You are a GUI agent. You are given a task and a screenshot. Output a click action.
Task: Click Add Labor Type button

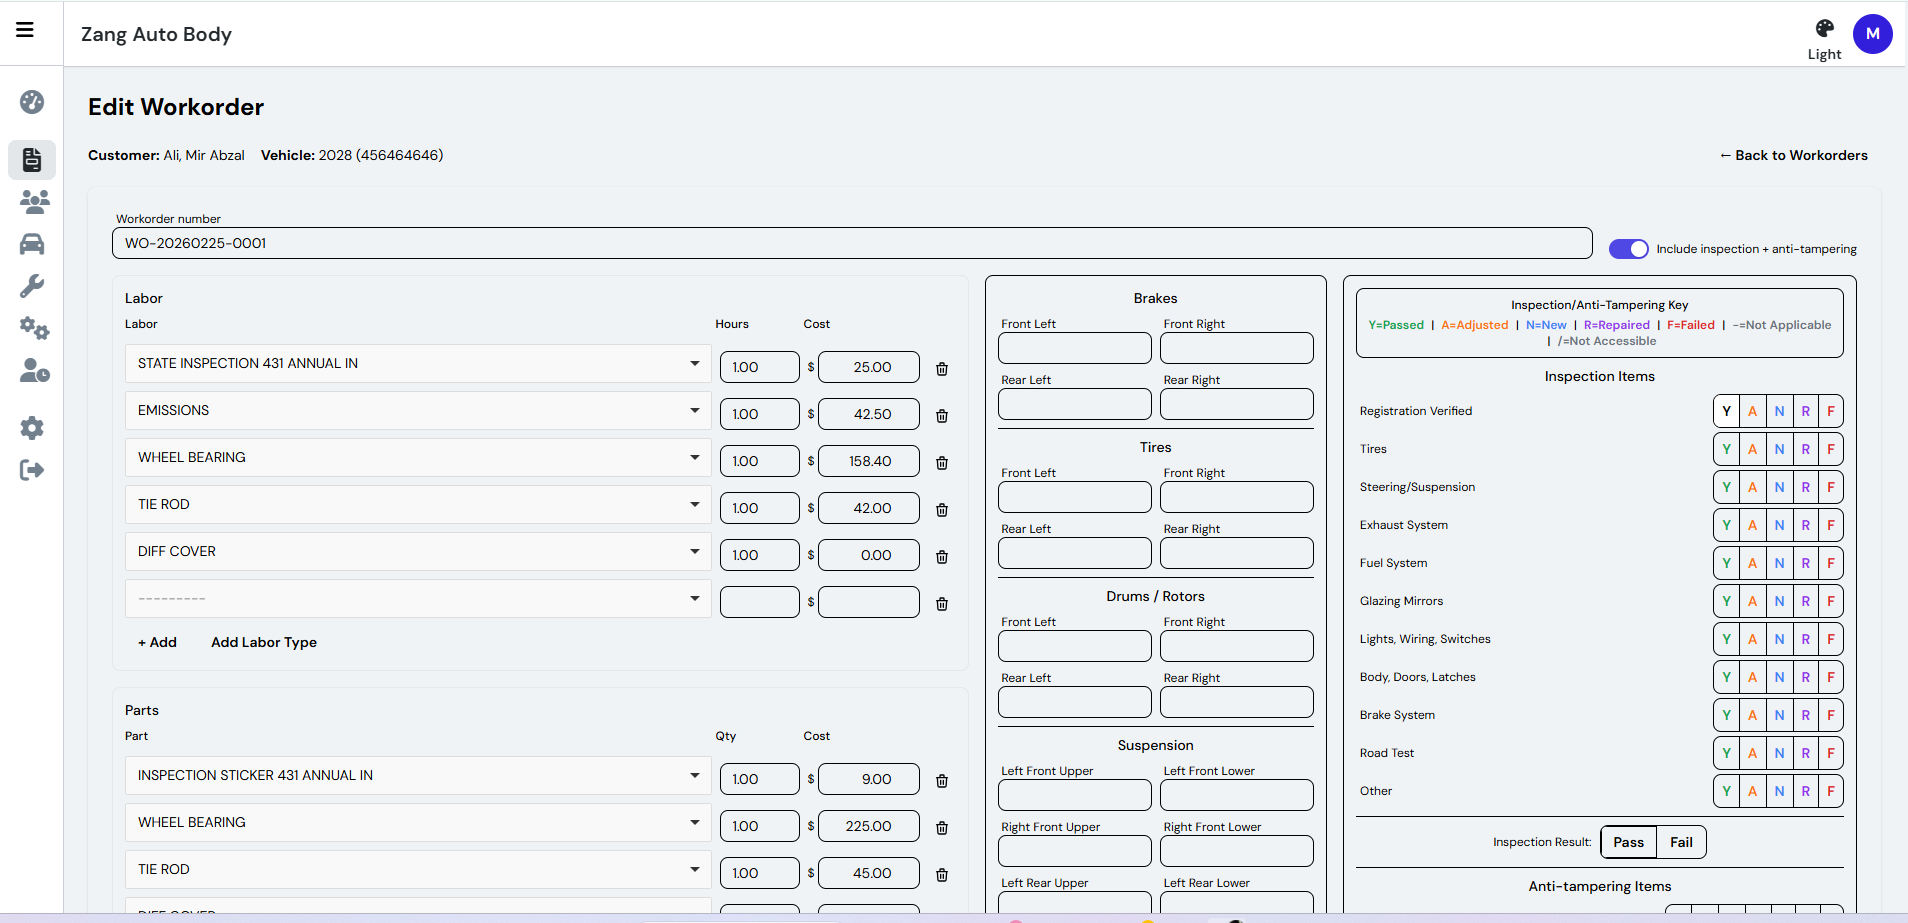click(x=264, y=642)
